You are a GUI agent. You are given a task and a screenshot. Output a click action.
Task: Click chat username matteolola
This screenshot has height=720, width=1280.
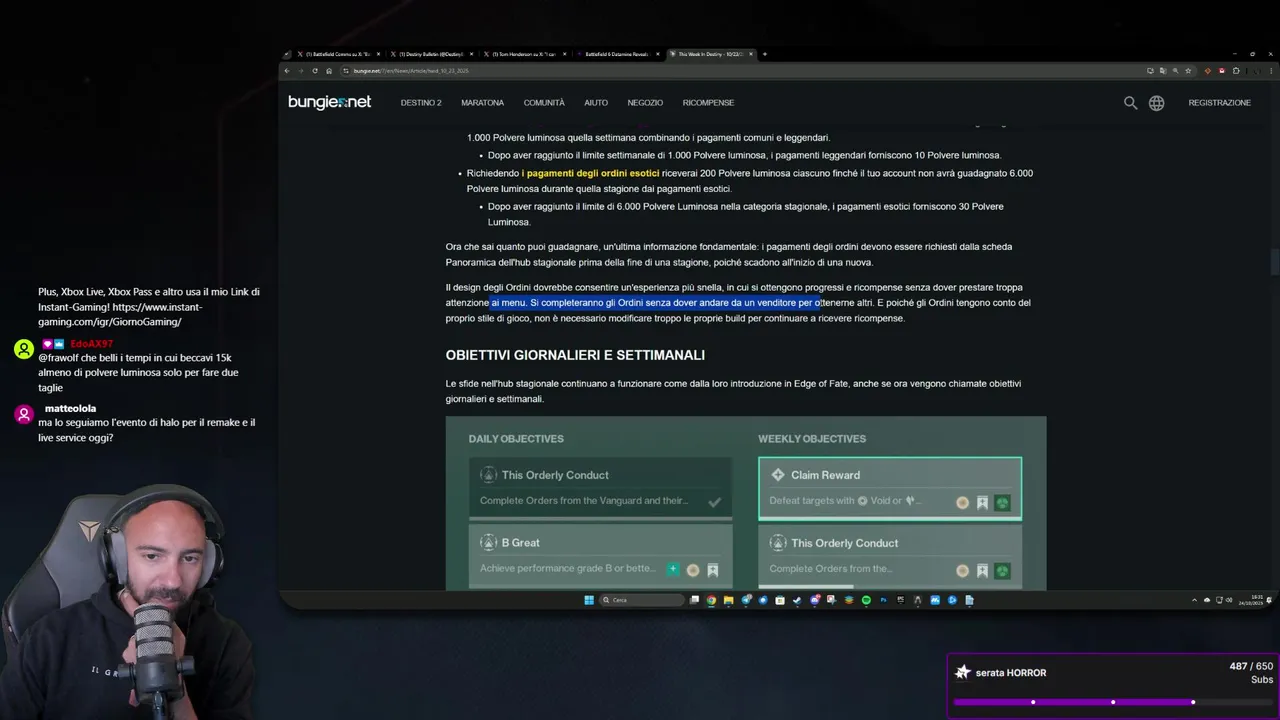tap(70, 408)
